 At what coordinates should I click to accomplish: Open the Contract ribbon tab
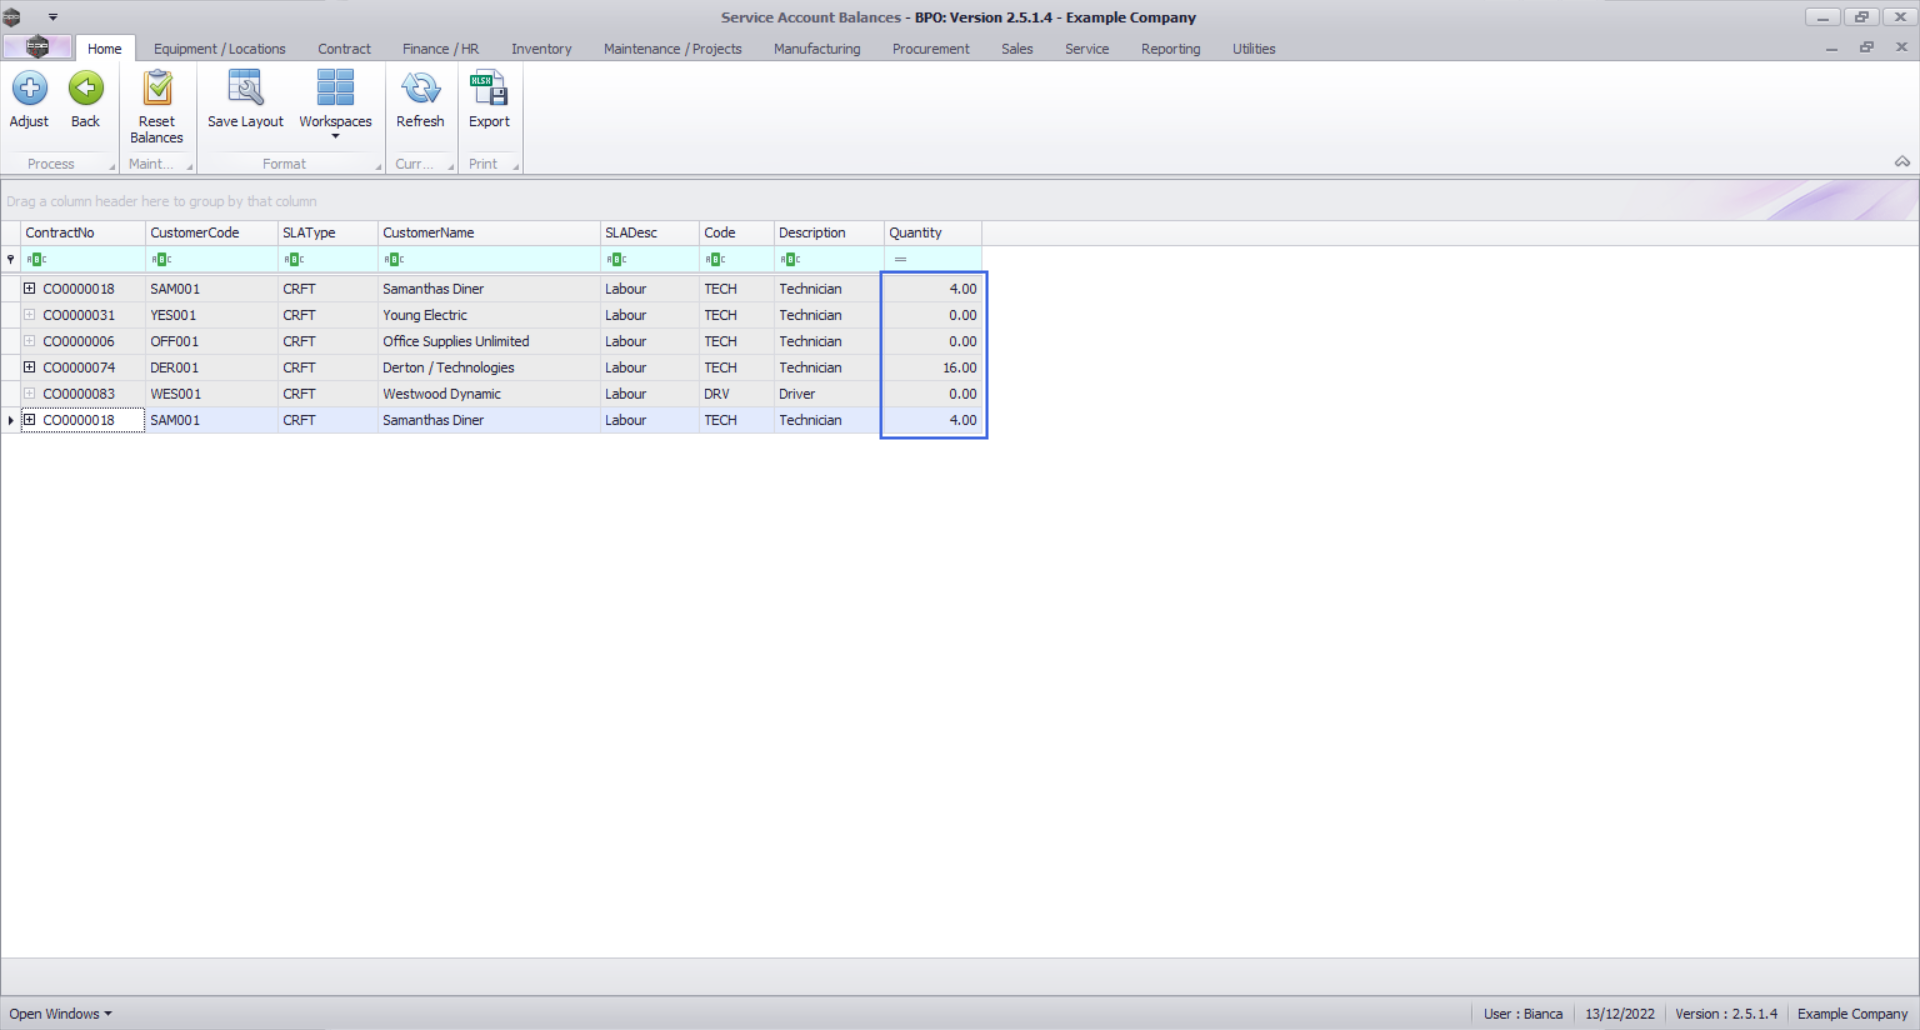(x=344, y=48)
